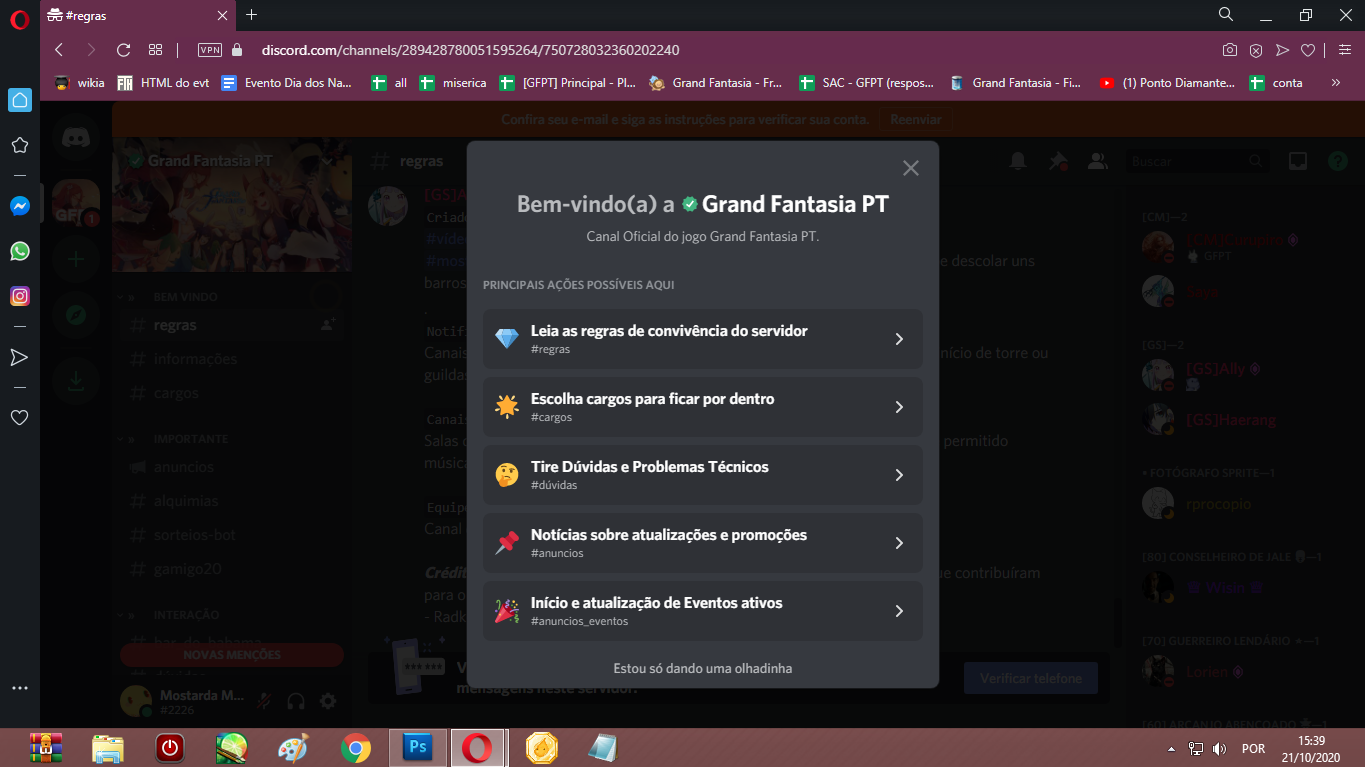Screen dimensions: 1365x767
Task: Close the welcome dialog with the X
Action: 910,168
